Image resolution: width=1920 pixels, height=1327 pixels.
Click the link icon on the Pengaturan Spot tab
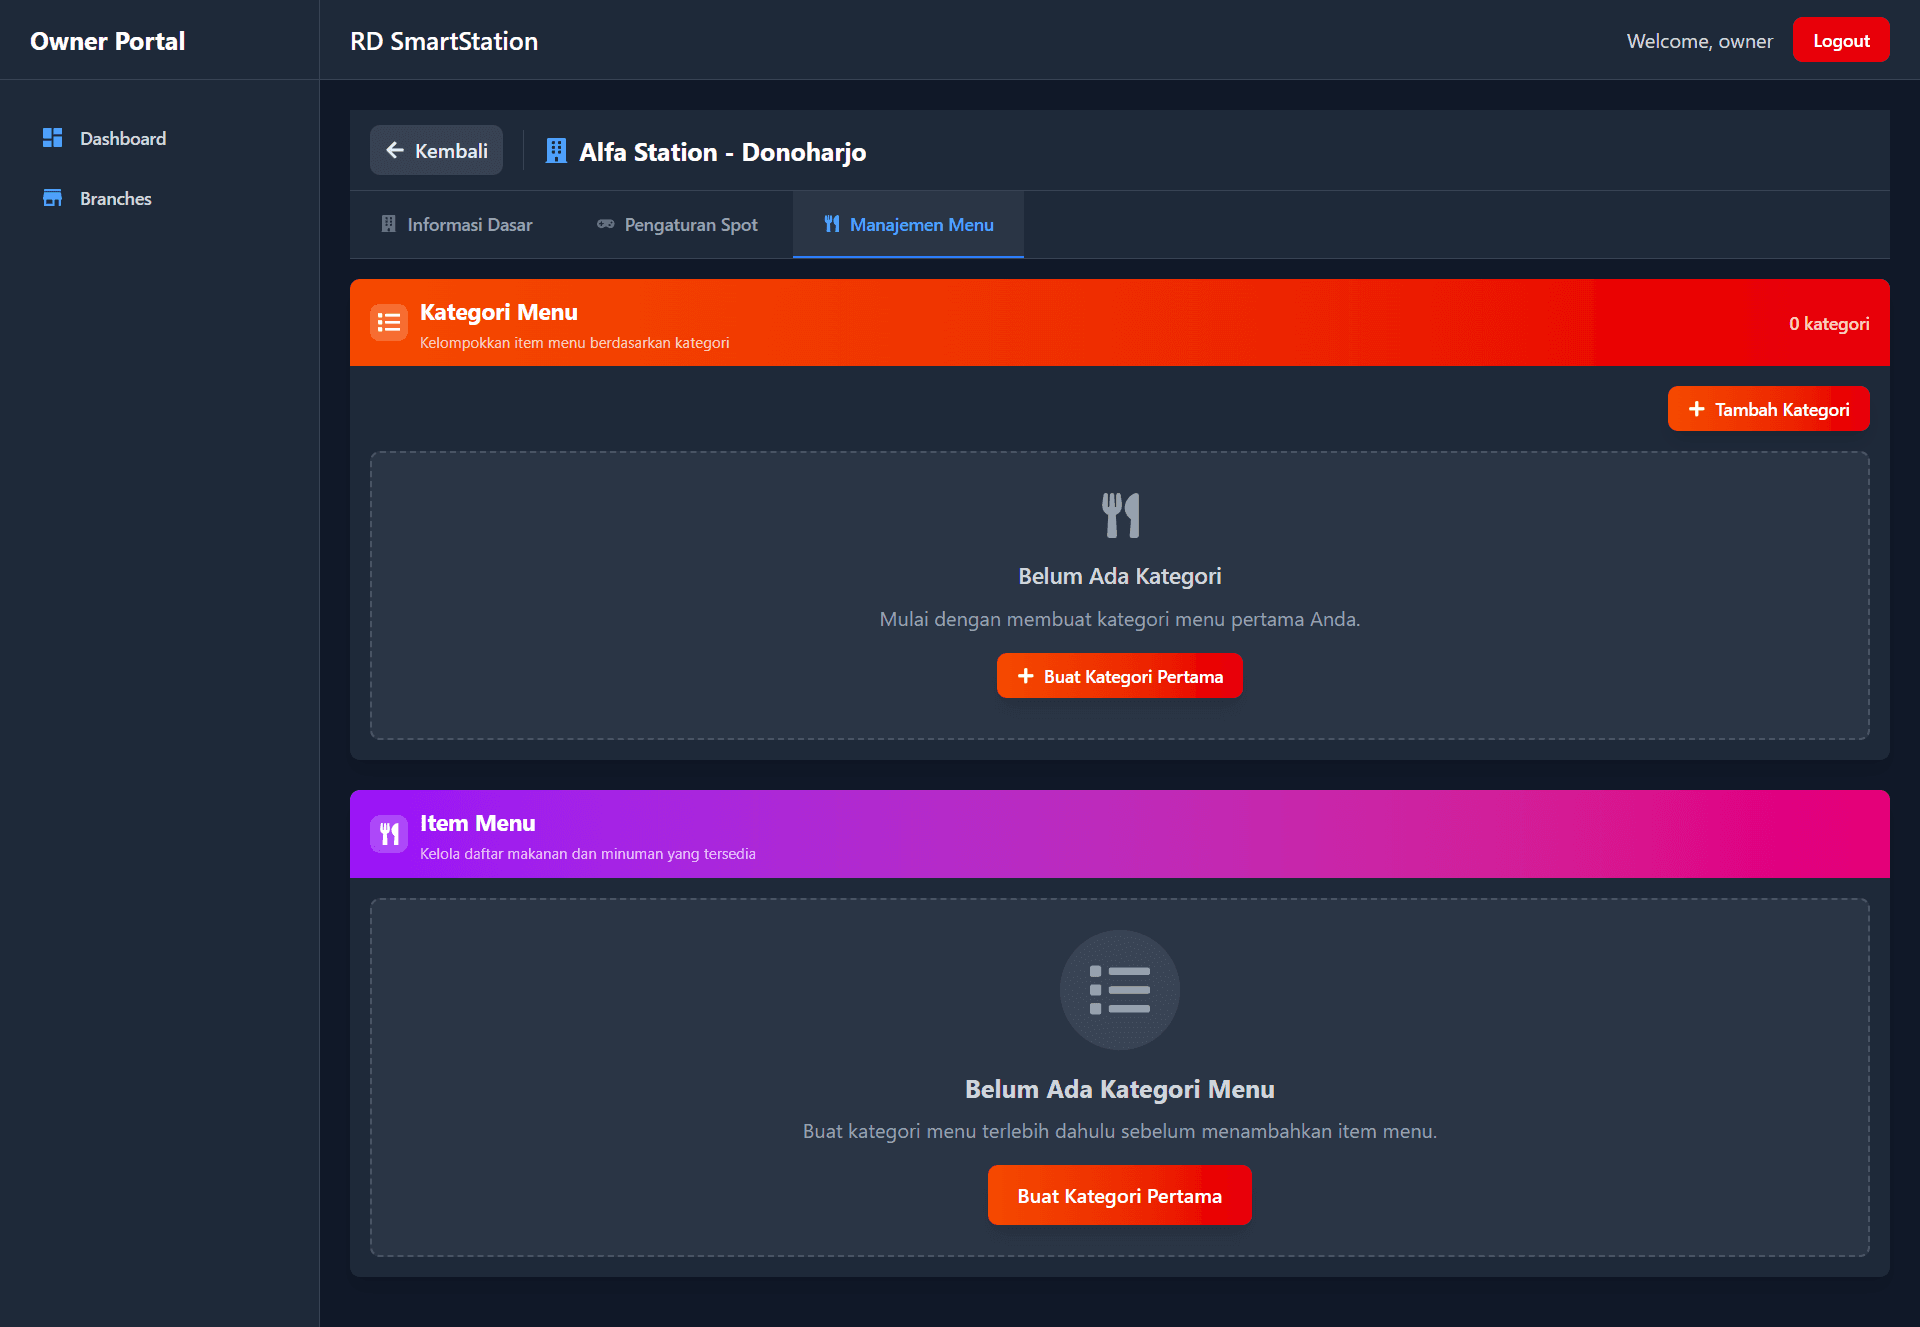click(605, 224)
